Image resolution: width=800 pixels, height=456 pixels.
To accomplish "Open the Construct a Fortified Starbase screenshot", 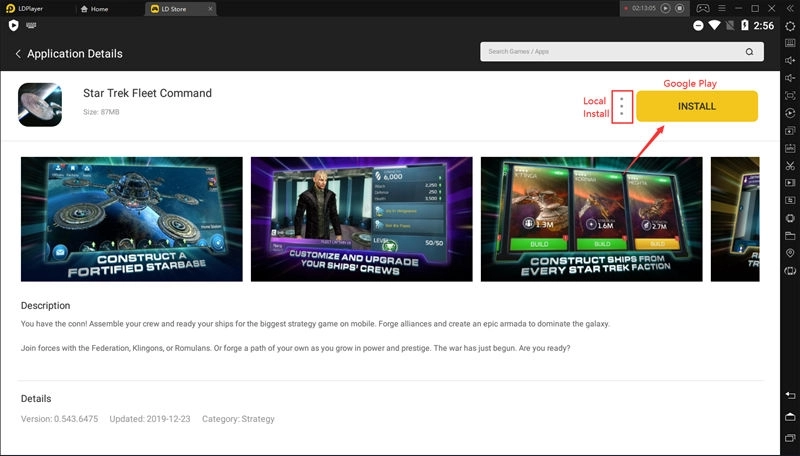I will click(131, 218).
